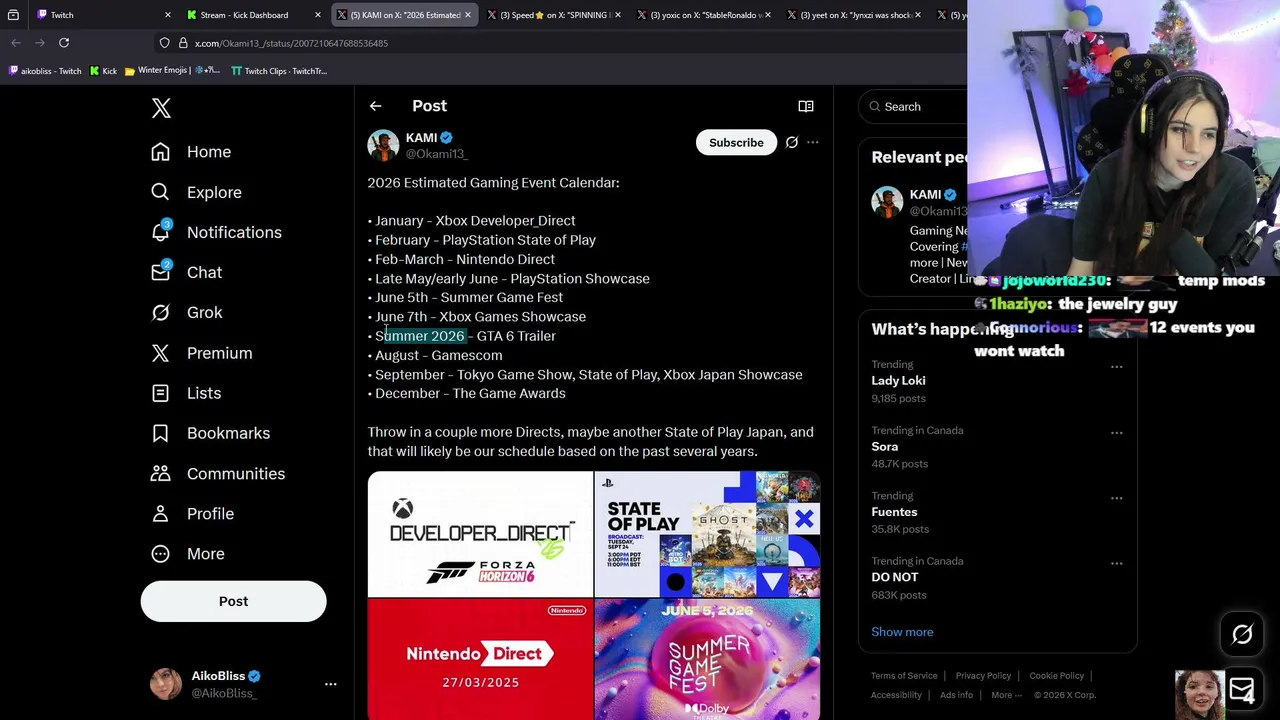Open the Kick bookmark
The image size is (1280, 720).
(103, 71)
